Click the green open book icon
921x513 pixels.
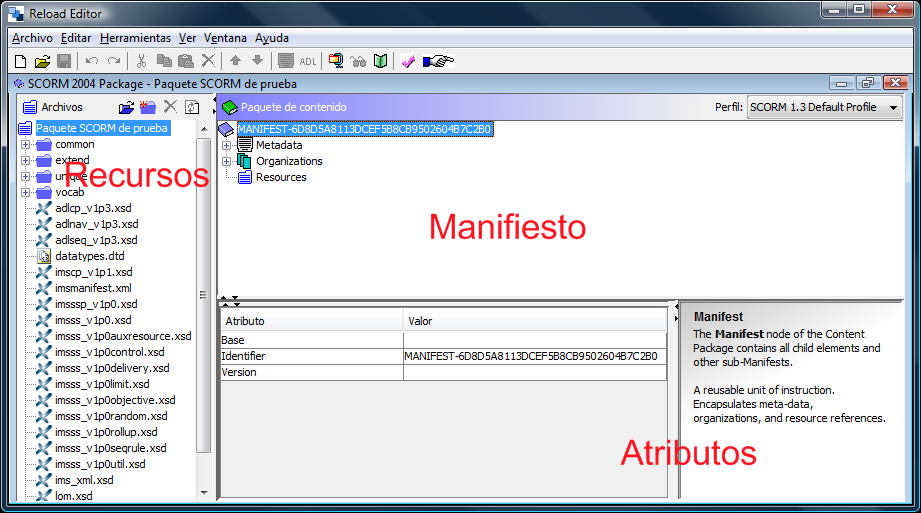coord(381,61)
